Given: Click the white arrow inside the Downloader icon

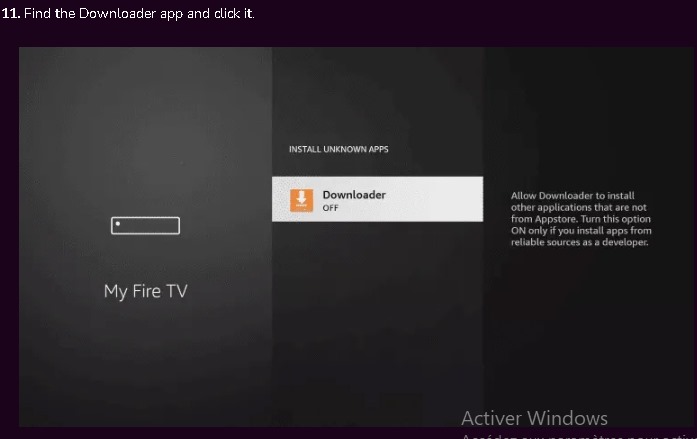Looking at the screenshot, I should click(x=301, y=198).
